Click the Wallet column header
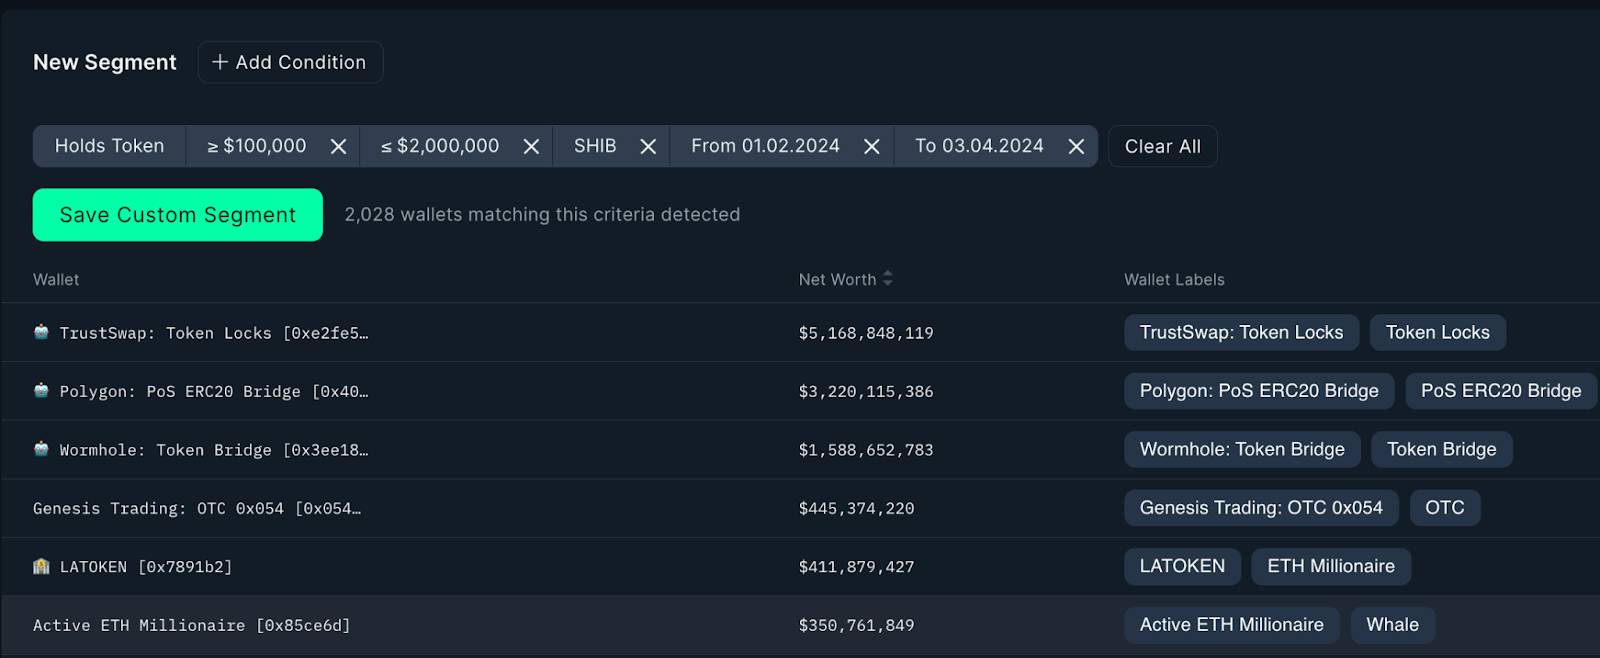The width and height of the screenshot is (1600, 658). [56, 280]
